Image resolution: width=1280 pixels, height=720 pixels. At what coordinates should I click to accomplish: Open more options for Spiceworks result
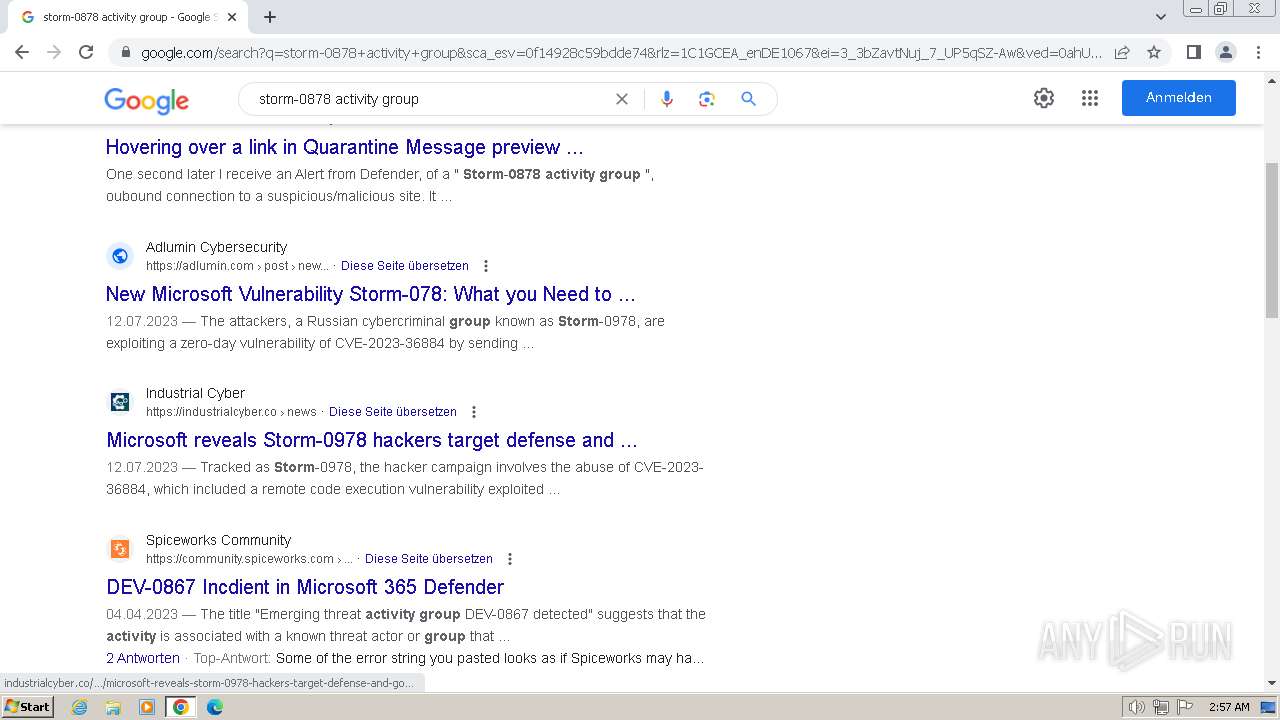coord(510,559)
